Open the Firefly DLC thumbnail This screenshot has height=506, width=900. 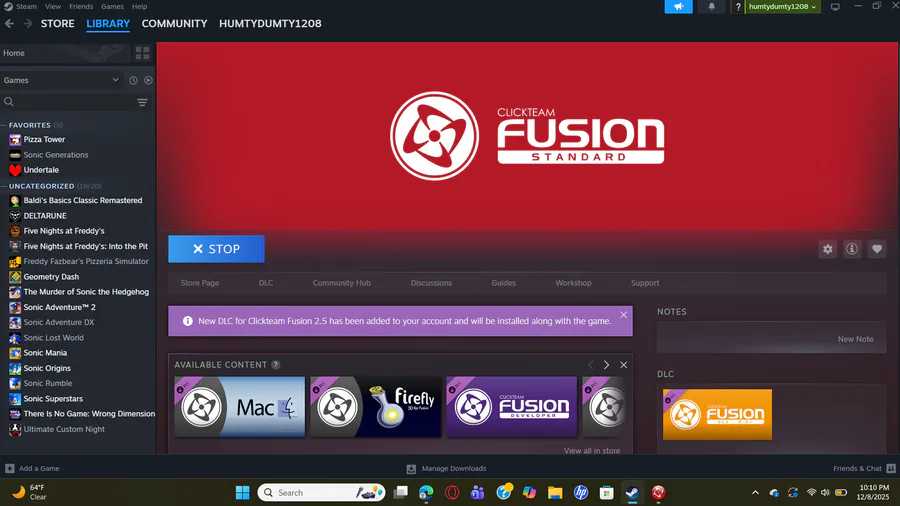coord(376,407)
